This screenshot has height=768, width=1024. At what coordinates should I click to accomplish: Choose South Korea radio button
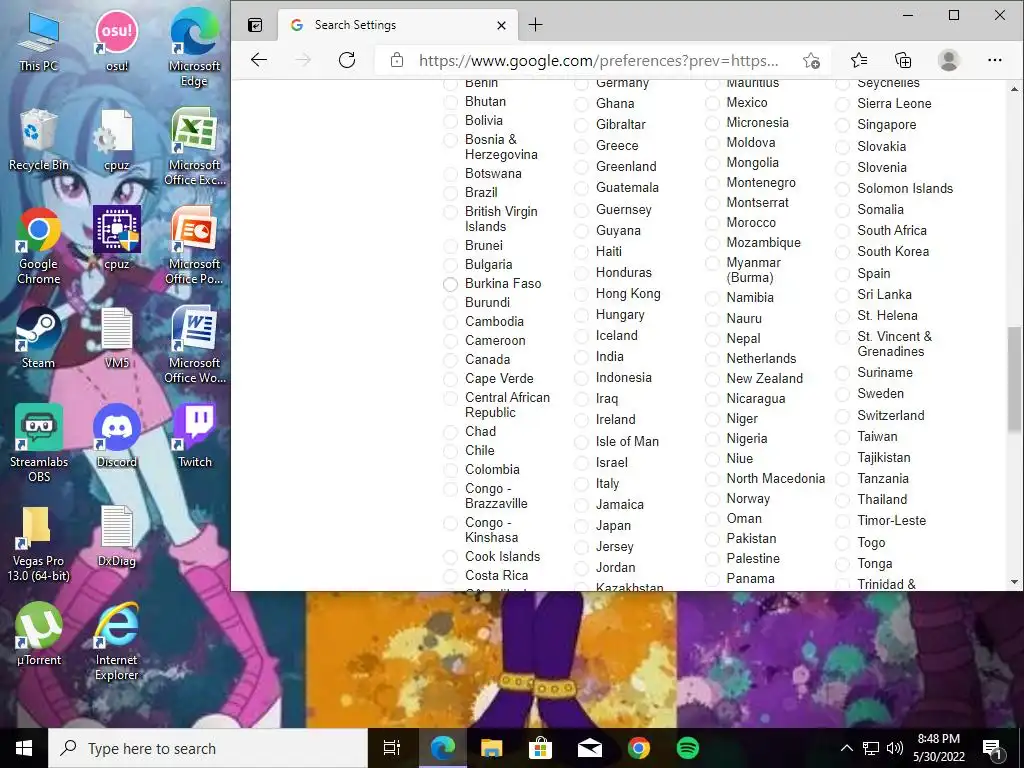tap(843, 252)
